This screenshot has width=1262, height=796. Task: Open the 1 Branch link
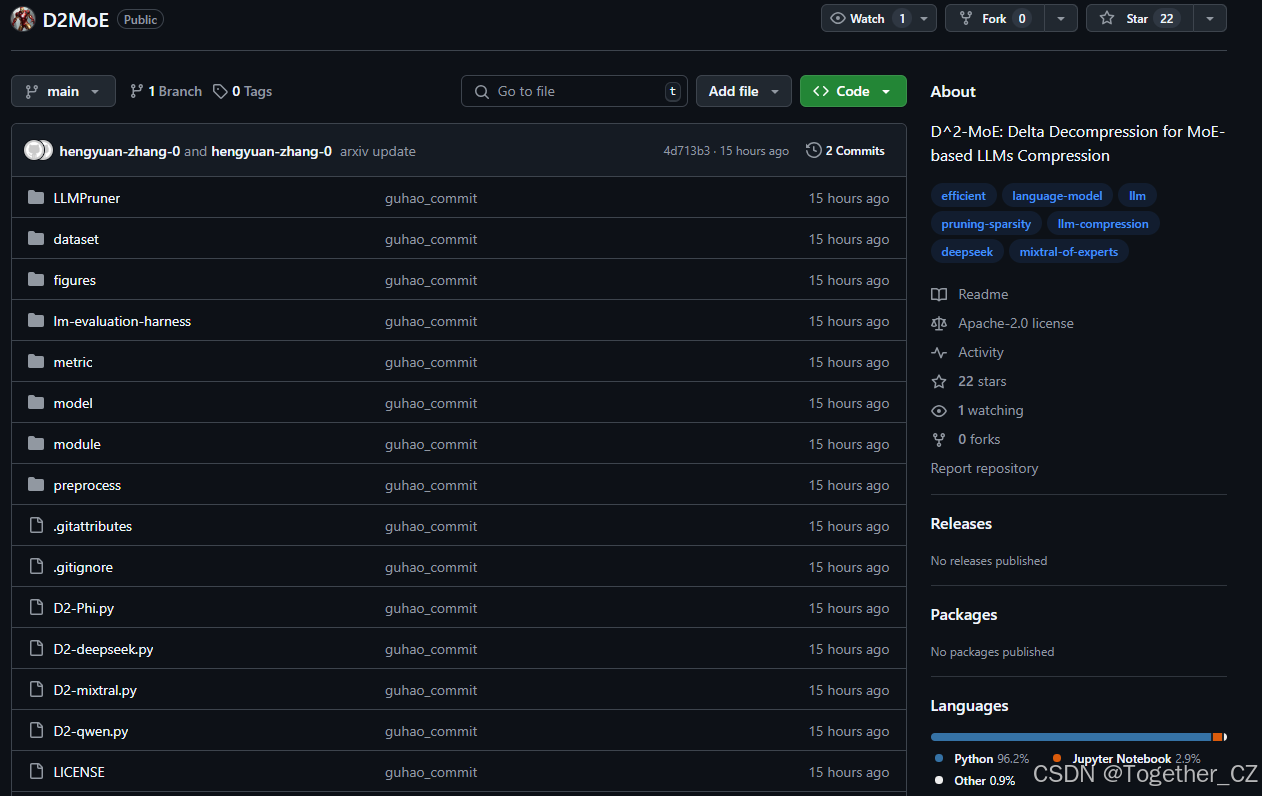(x=166, y=91)
